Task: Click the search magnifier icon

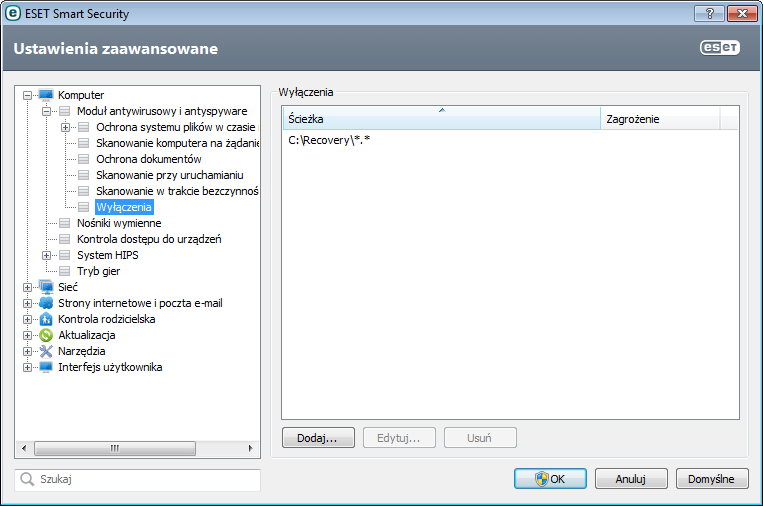Action: (x=27, y=479)
